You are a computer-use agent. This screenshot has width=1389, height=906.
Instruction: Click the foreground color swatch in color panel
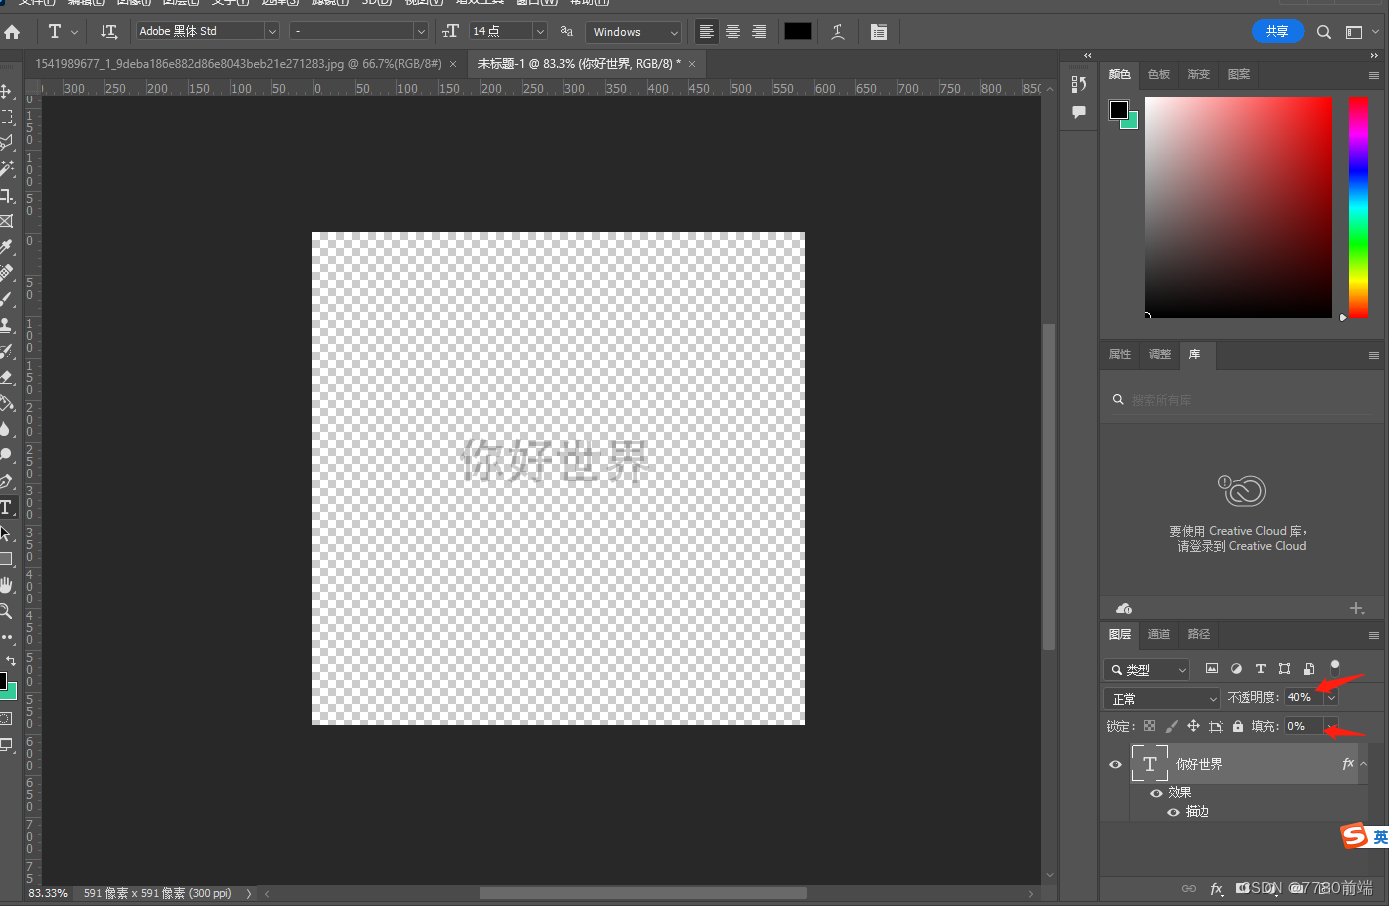(x=1119, y=110)
